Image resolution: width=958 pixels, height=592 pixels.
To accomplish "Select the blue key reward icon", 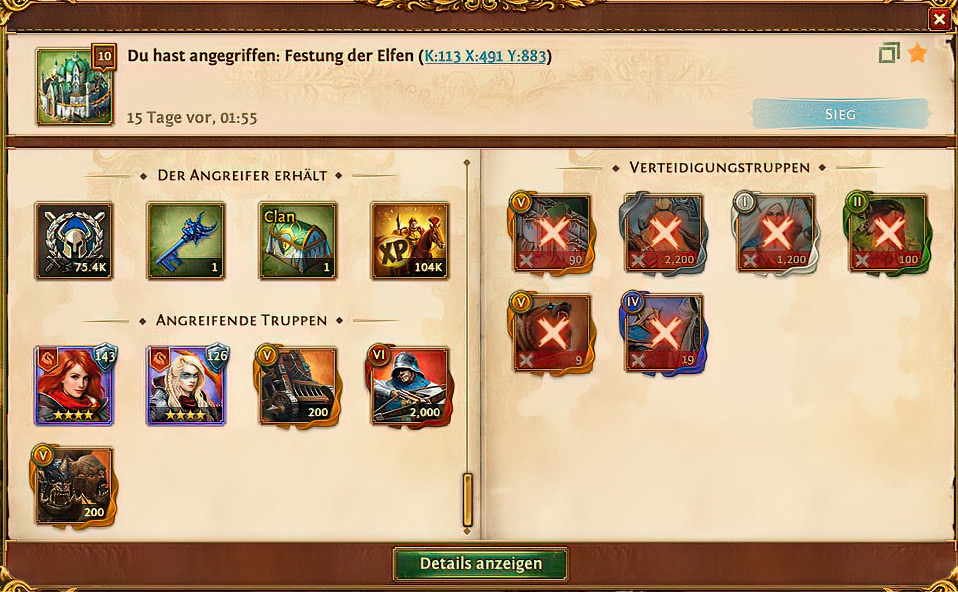I will [186, 241].
